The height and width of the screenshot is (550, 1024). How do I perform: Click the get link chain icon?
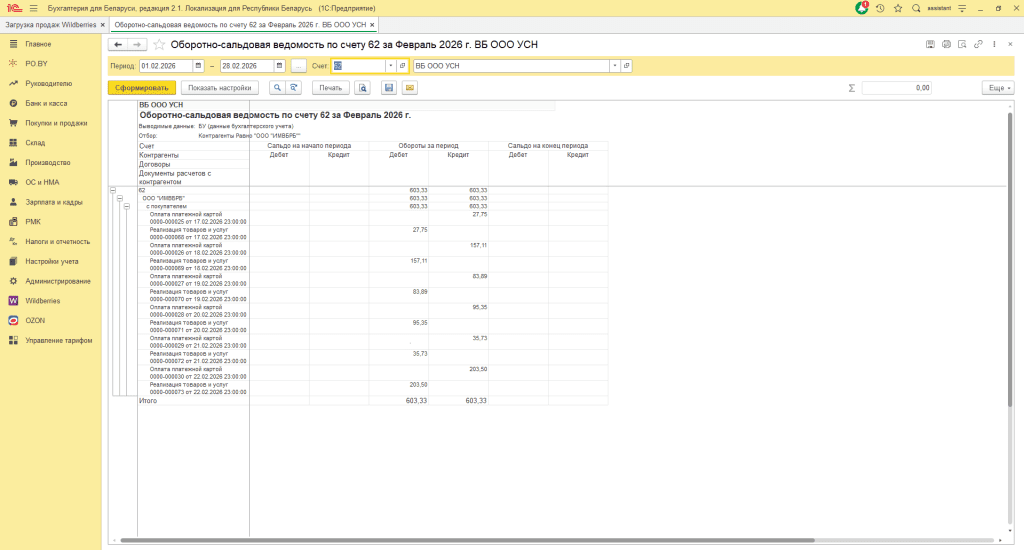point(978,45)
